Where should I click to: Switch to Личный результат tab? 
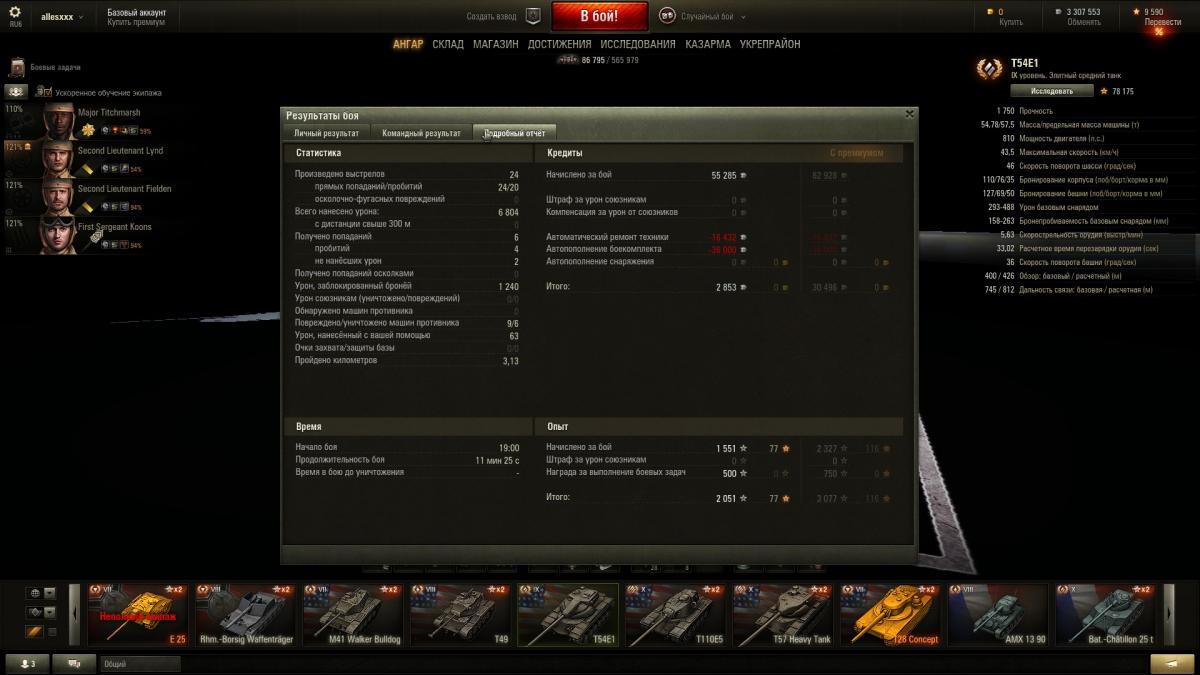pos(326,133)
